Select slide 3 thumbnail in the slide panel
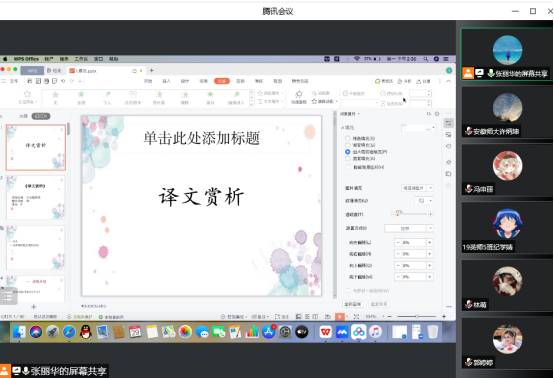Screen dimensions: 554x378 36,248
